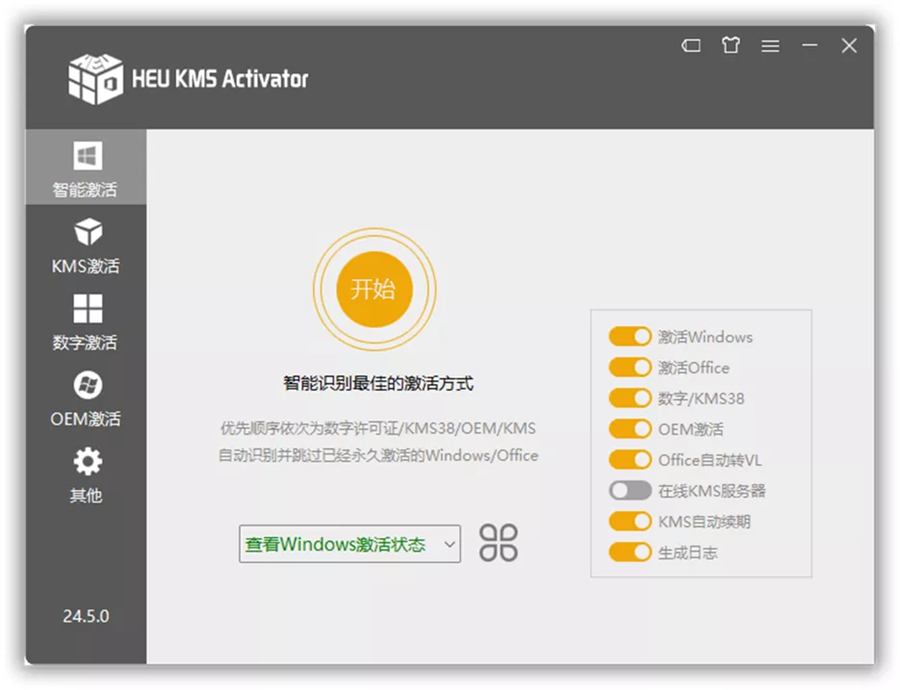Enable the 在线KMS服务器 toggle
This screenshot has height=690, width=900.
[x=630, y=491]
